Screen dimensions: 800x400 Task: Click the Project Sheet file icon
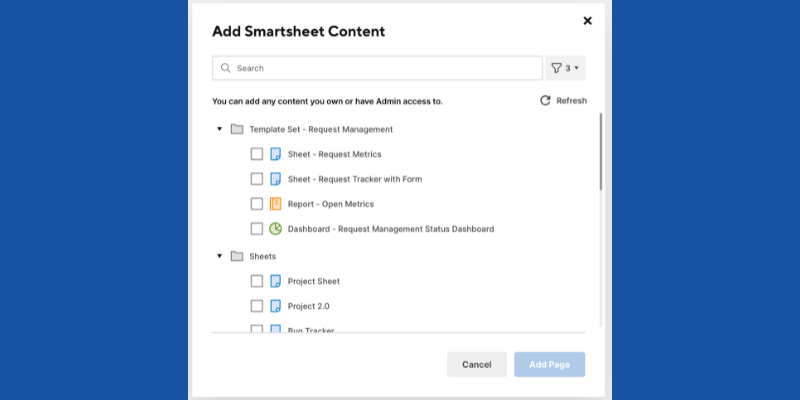coord(275,281)
